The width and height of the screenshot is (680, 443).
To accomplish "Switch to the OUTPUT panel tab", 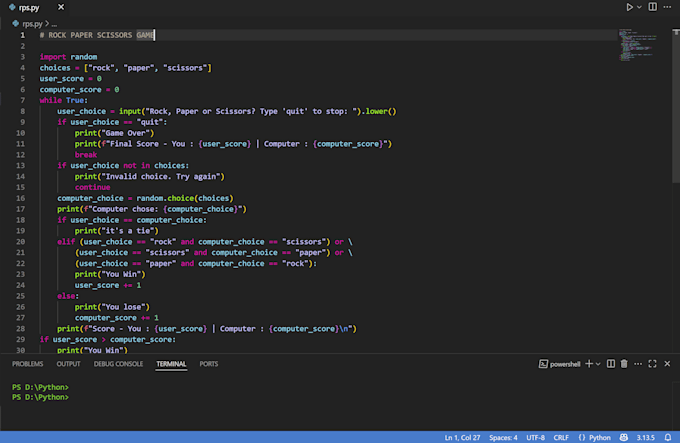I will coord(69,364).
